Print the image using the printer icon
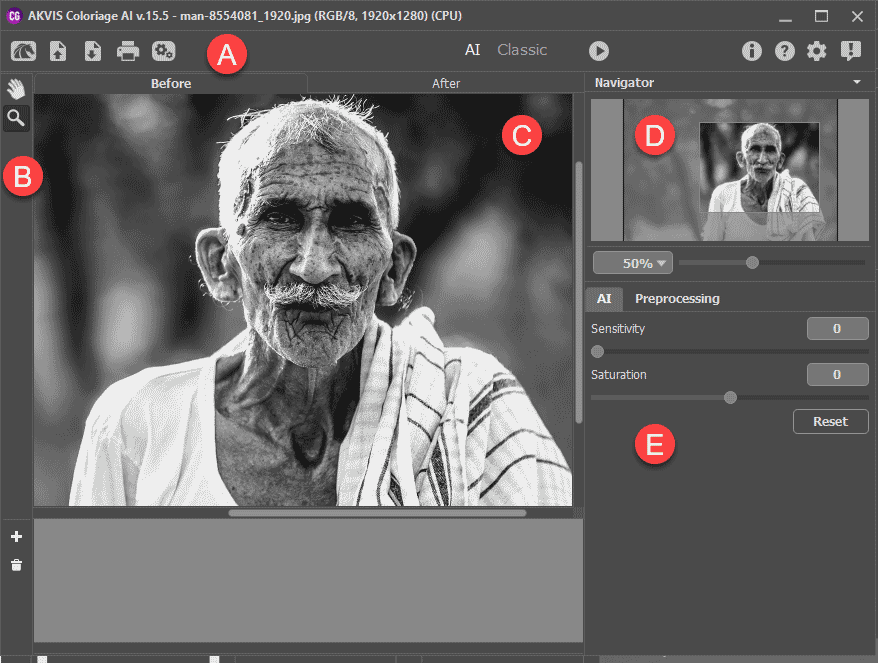This screenshot has height=663, width=878. [128, 50]
